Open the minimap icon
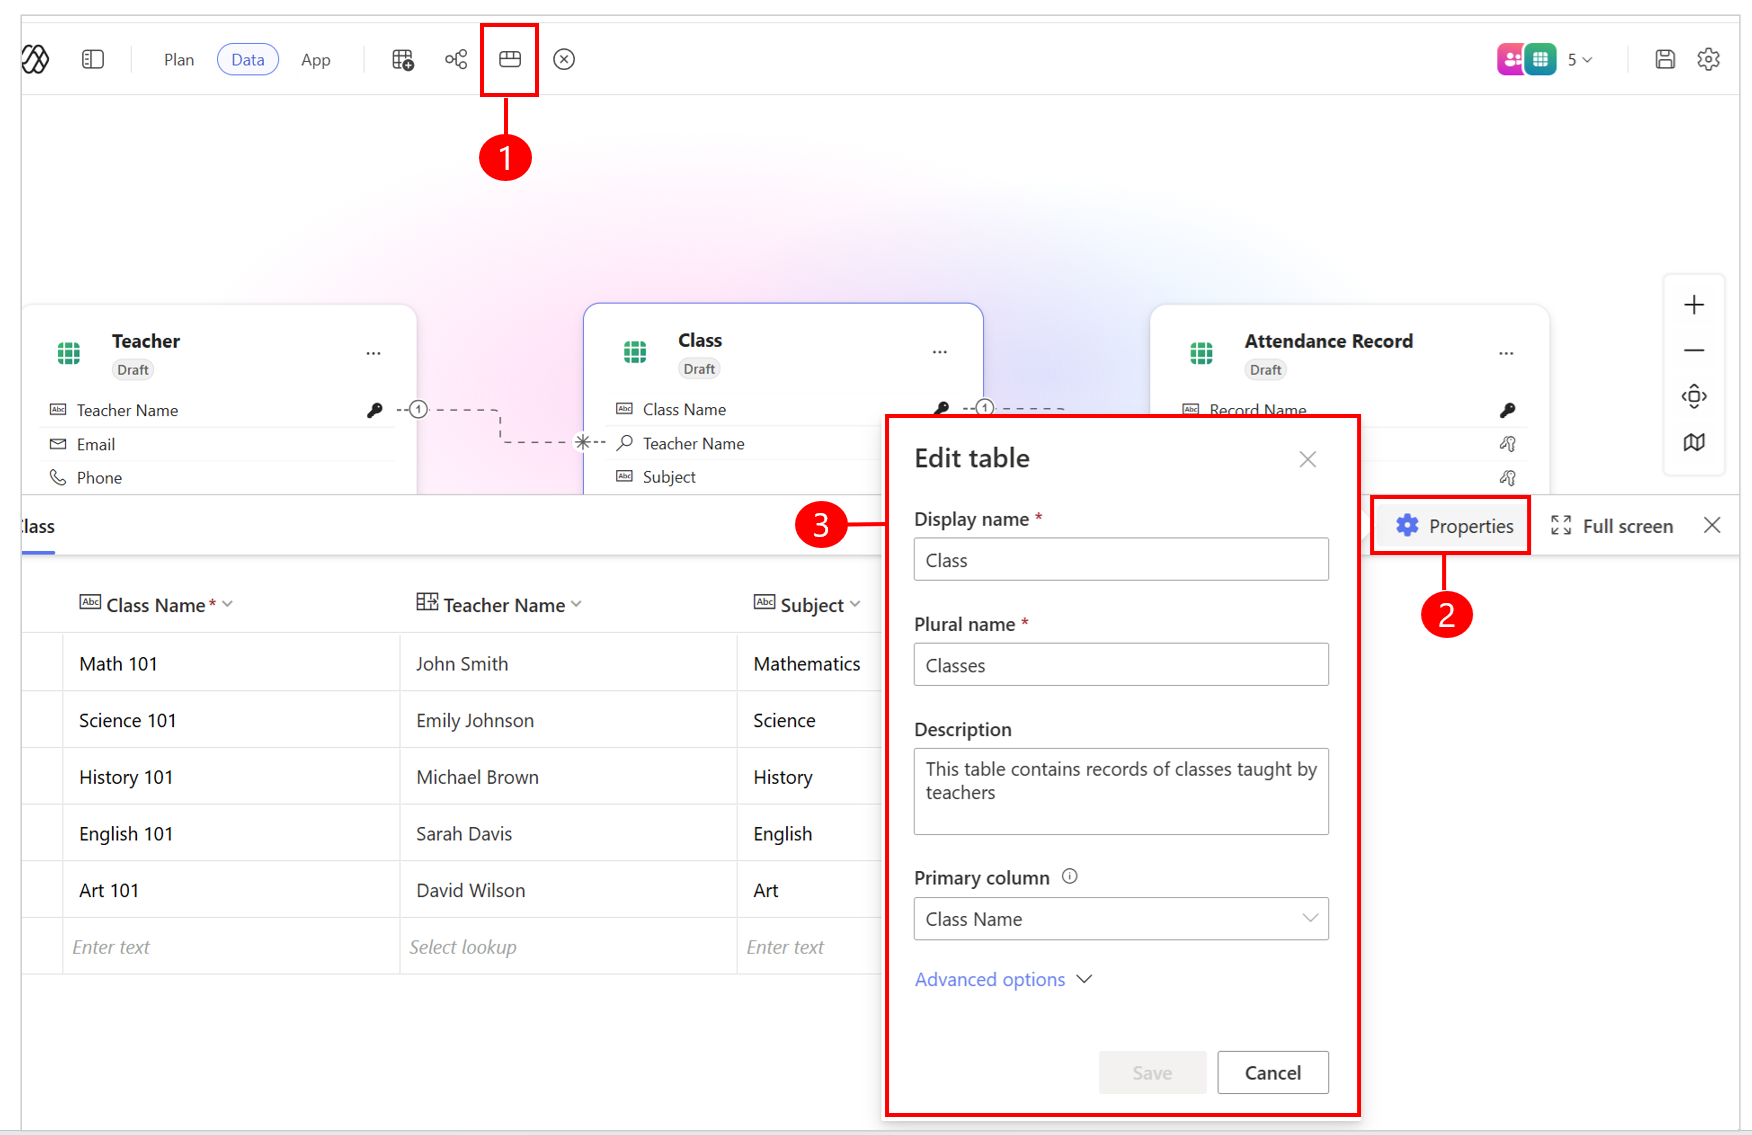 coord(1694,441)
